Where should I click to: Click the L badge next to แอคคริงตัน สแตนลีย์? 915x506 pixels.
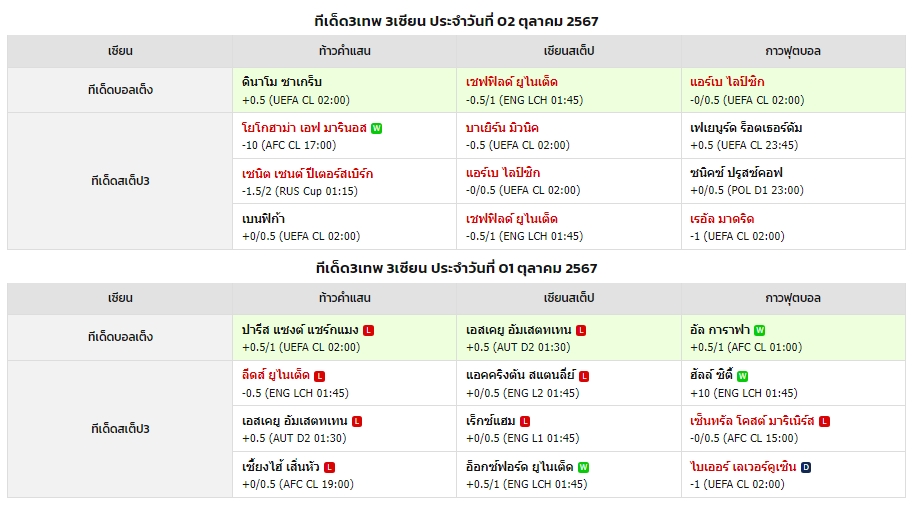click(x=584, y=376)
